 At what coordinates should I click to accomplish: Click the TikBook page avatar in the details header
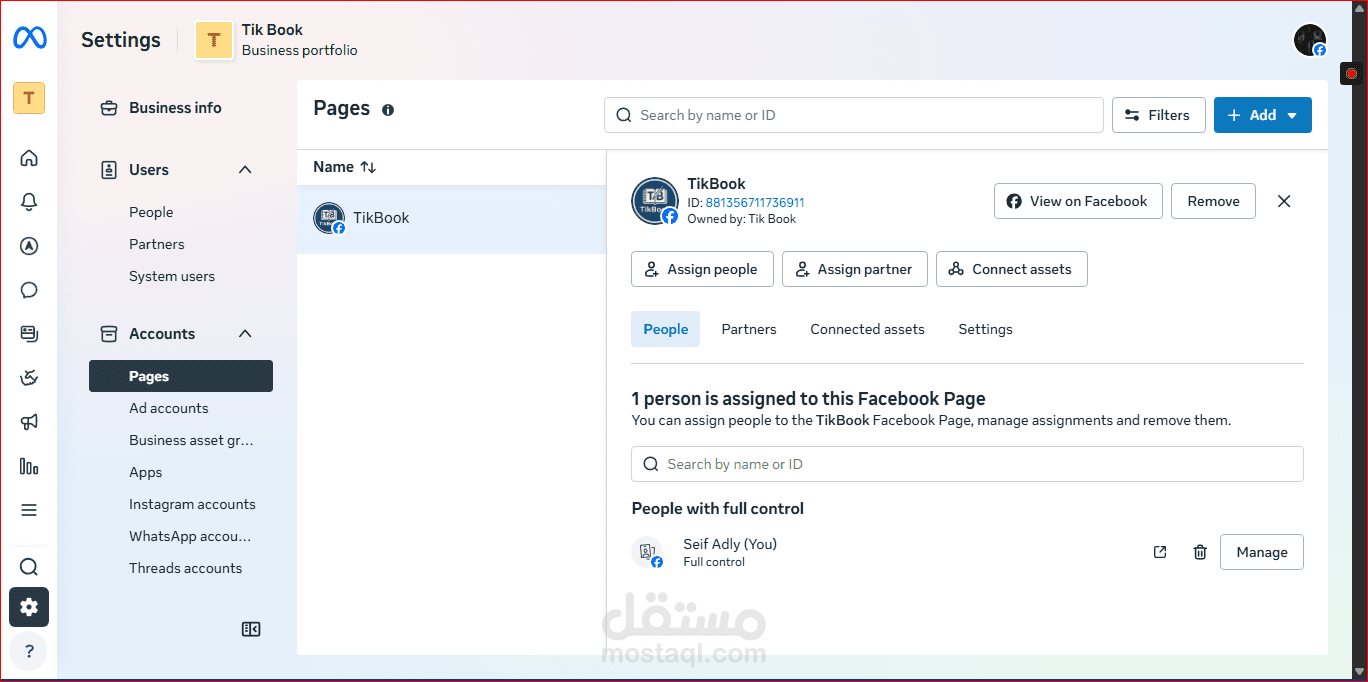655,201
